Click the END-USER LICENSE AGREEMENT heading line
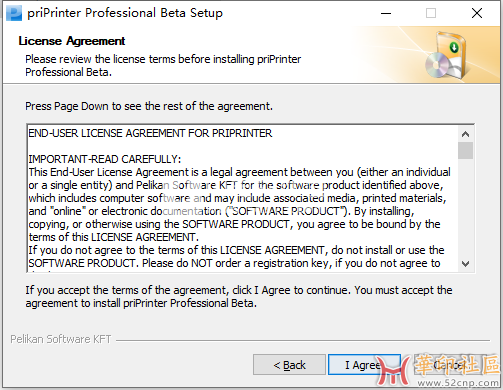The image size is (503, 390). tap(150, 133)
